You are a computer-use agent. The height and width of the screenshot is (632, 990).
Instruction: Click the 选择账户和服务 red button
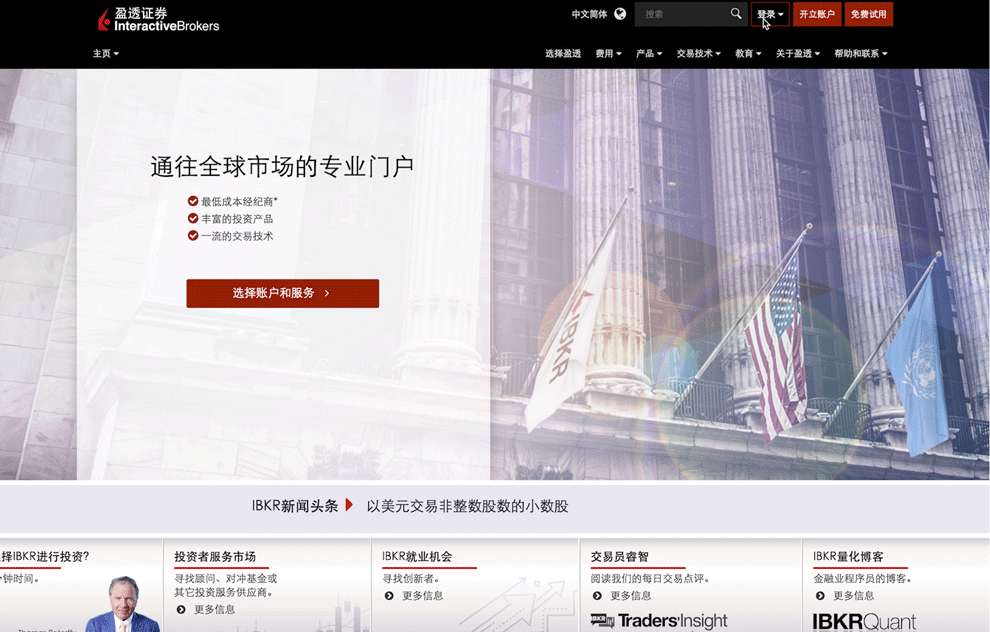[282, 293]
